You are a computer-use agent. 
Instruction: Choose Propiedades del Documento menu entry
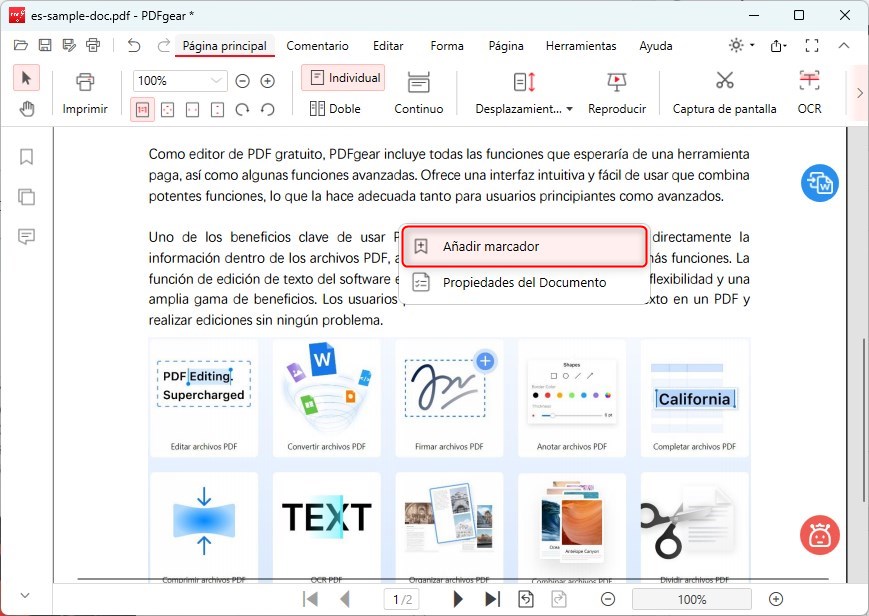coord(524,283)
